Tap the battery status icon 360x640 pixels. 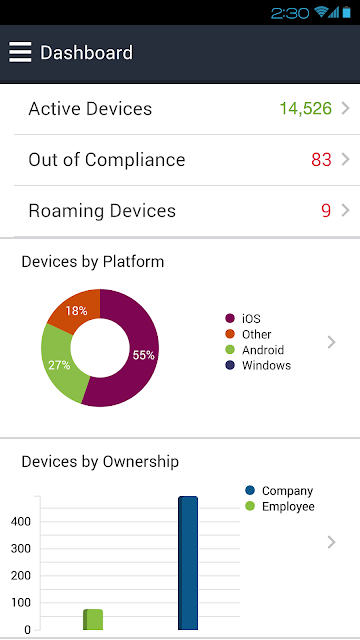347,12
